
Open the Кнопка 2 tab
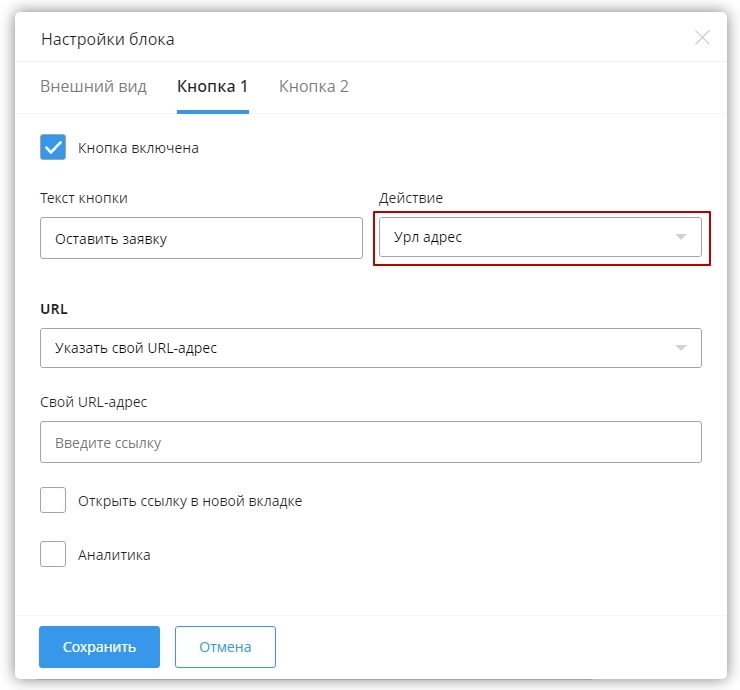(x=313, y=86)
